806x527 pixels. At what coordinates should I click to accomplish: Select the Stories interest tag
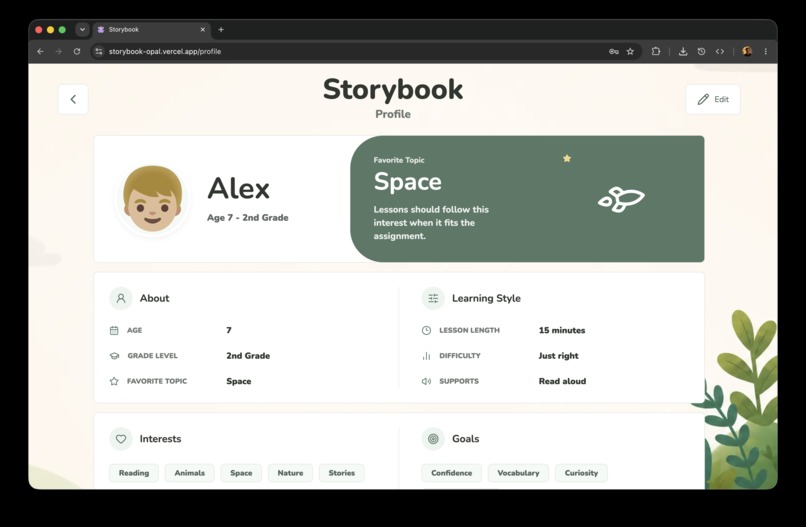coord(342,473)
